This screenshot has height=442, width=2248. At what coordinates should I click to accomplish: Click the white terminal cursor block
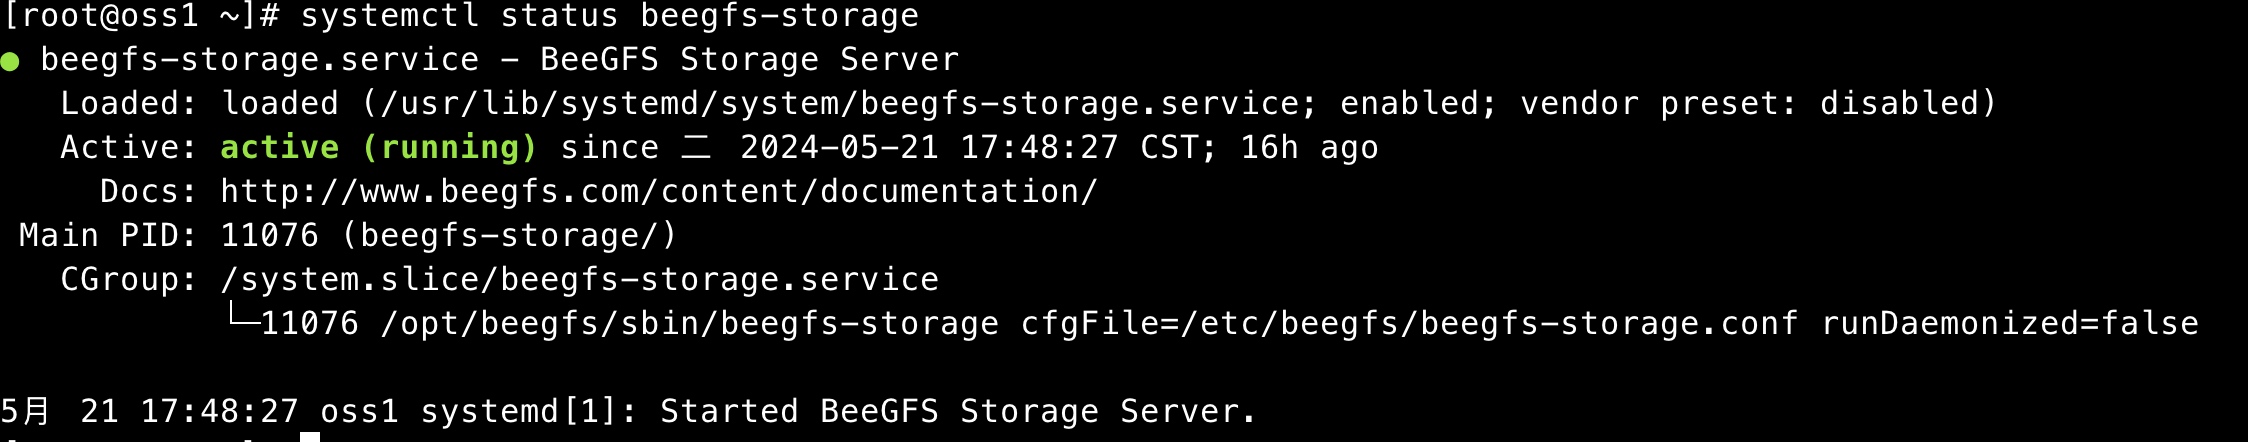[x=310, y=437]
